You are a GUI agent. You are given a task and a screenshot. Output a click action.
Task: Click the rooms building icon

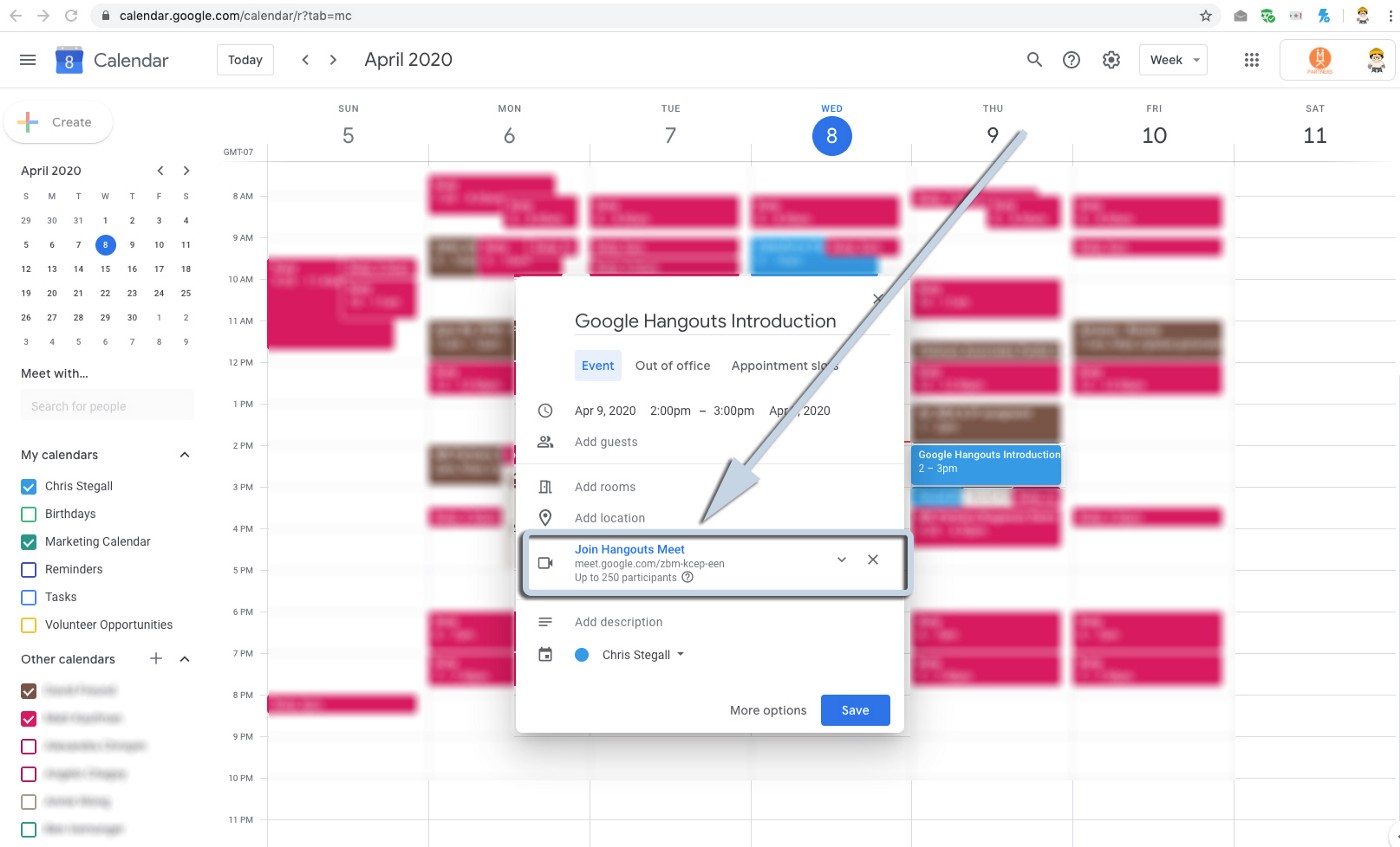[x=545, y=487]
